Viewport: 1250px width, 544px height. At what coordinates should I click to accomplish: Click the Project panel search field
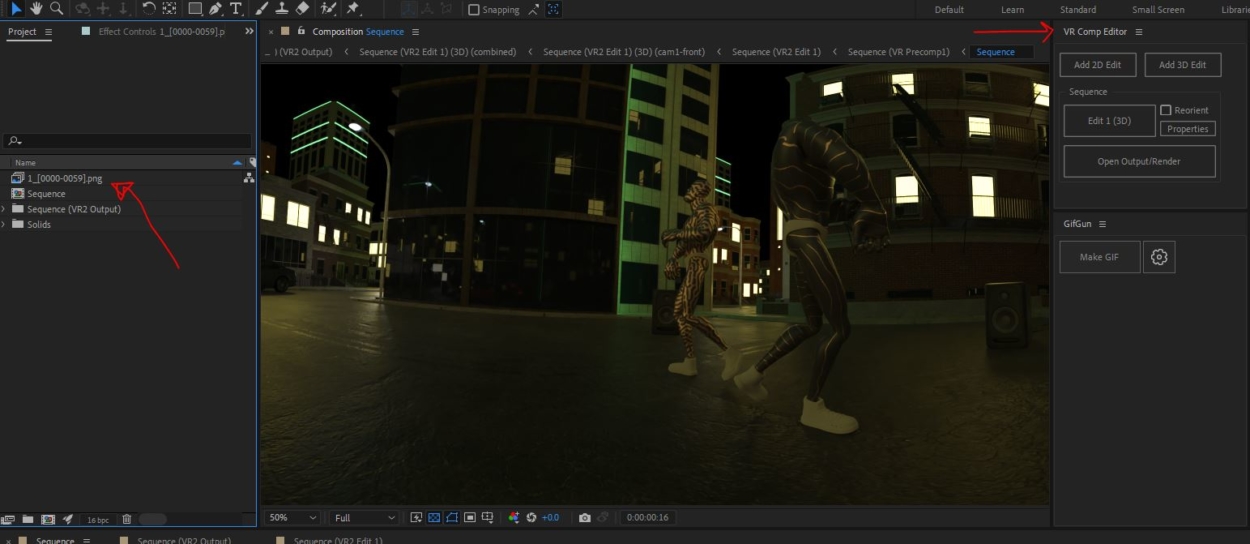[x=127, y=141]
